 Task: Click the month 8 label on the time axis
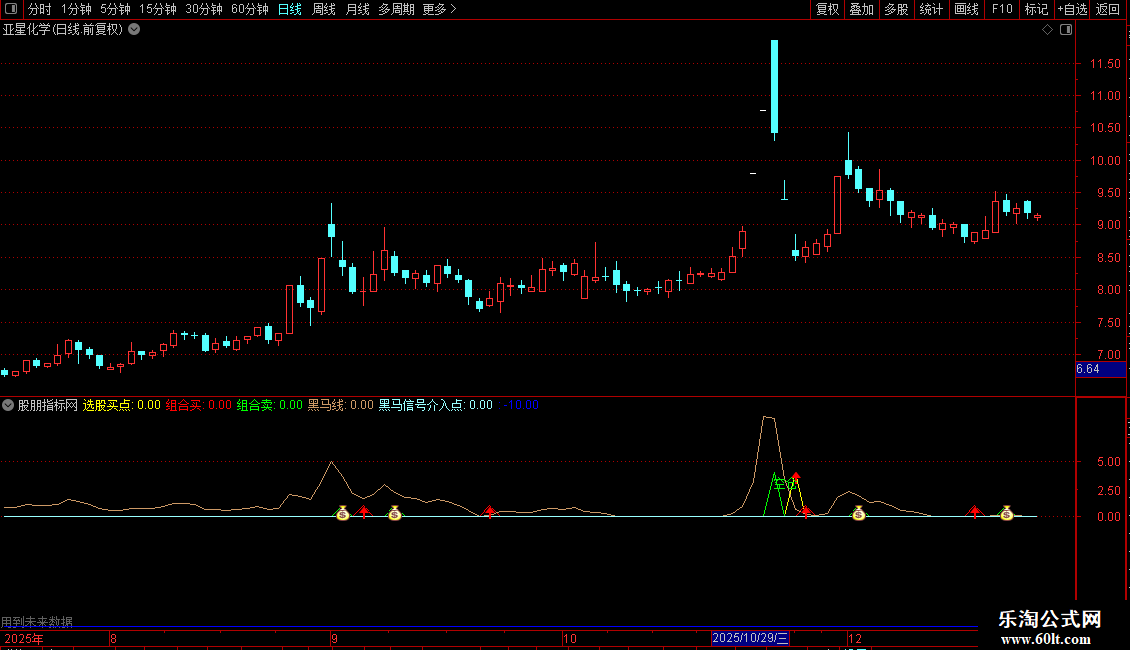113,638
